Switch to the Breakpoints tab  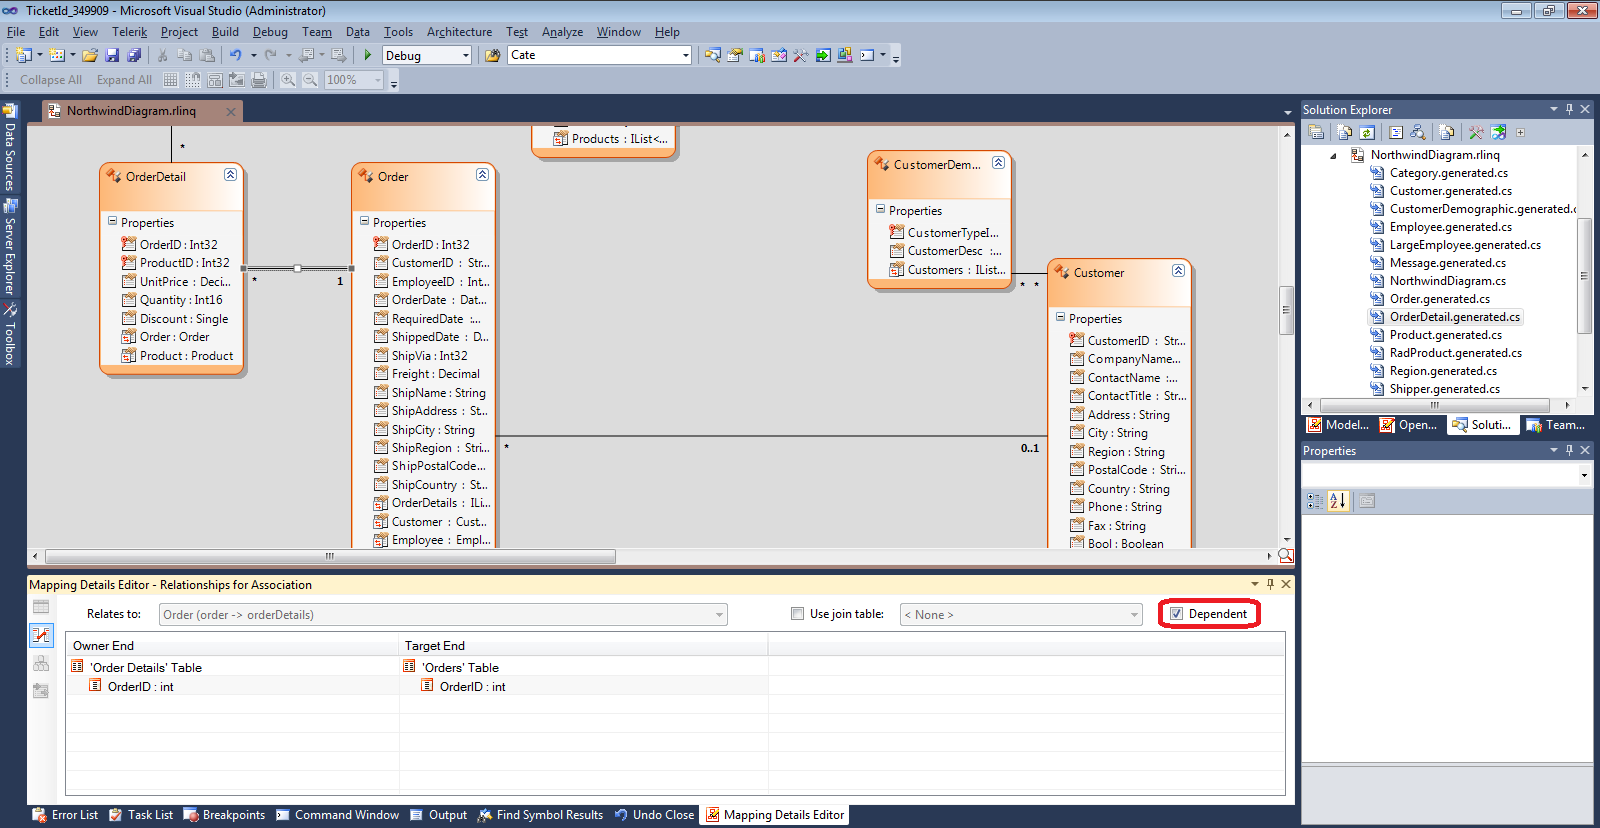click(225, 815)
